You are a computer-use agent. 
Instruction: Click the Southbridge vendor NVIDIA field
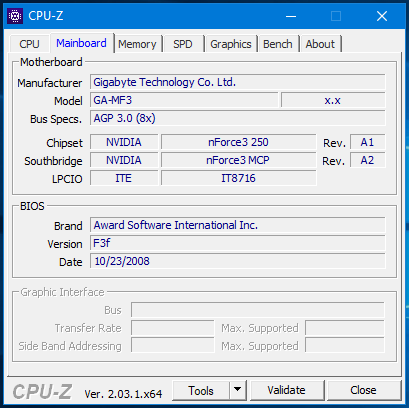[x=124, y=160]
